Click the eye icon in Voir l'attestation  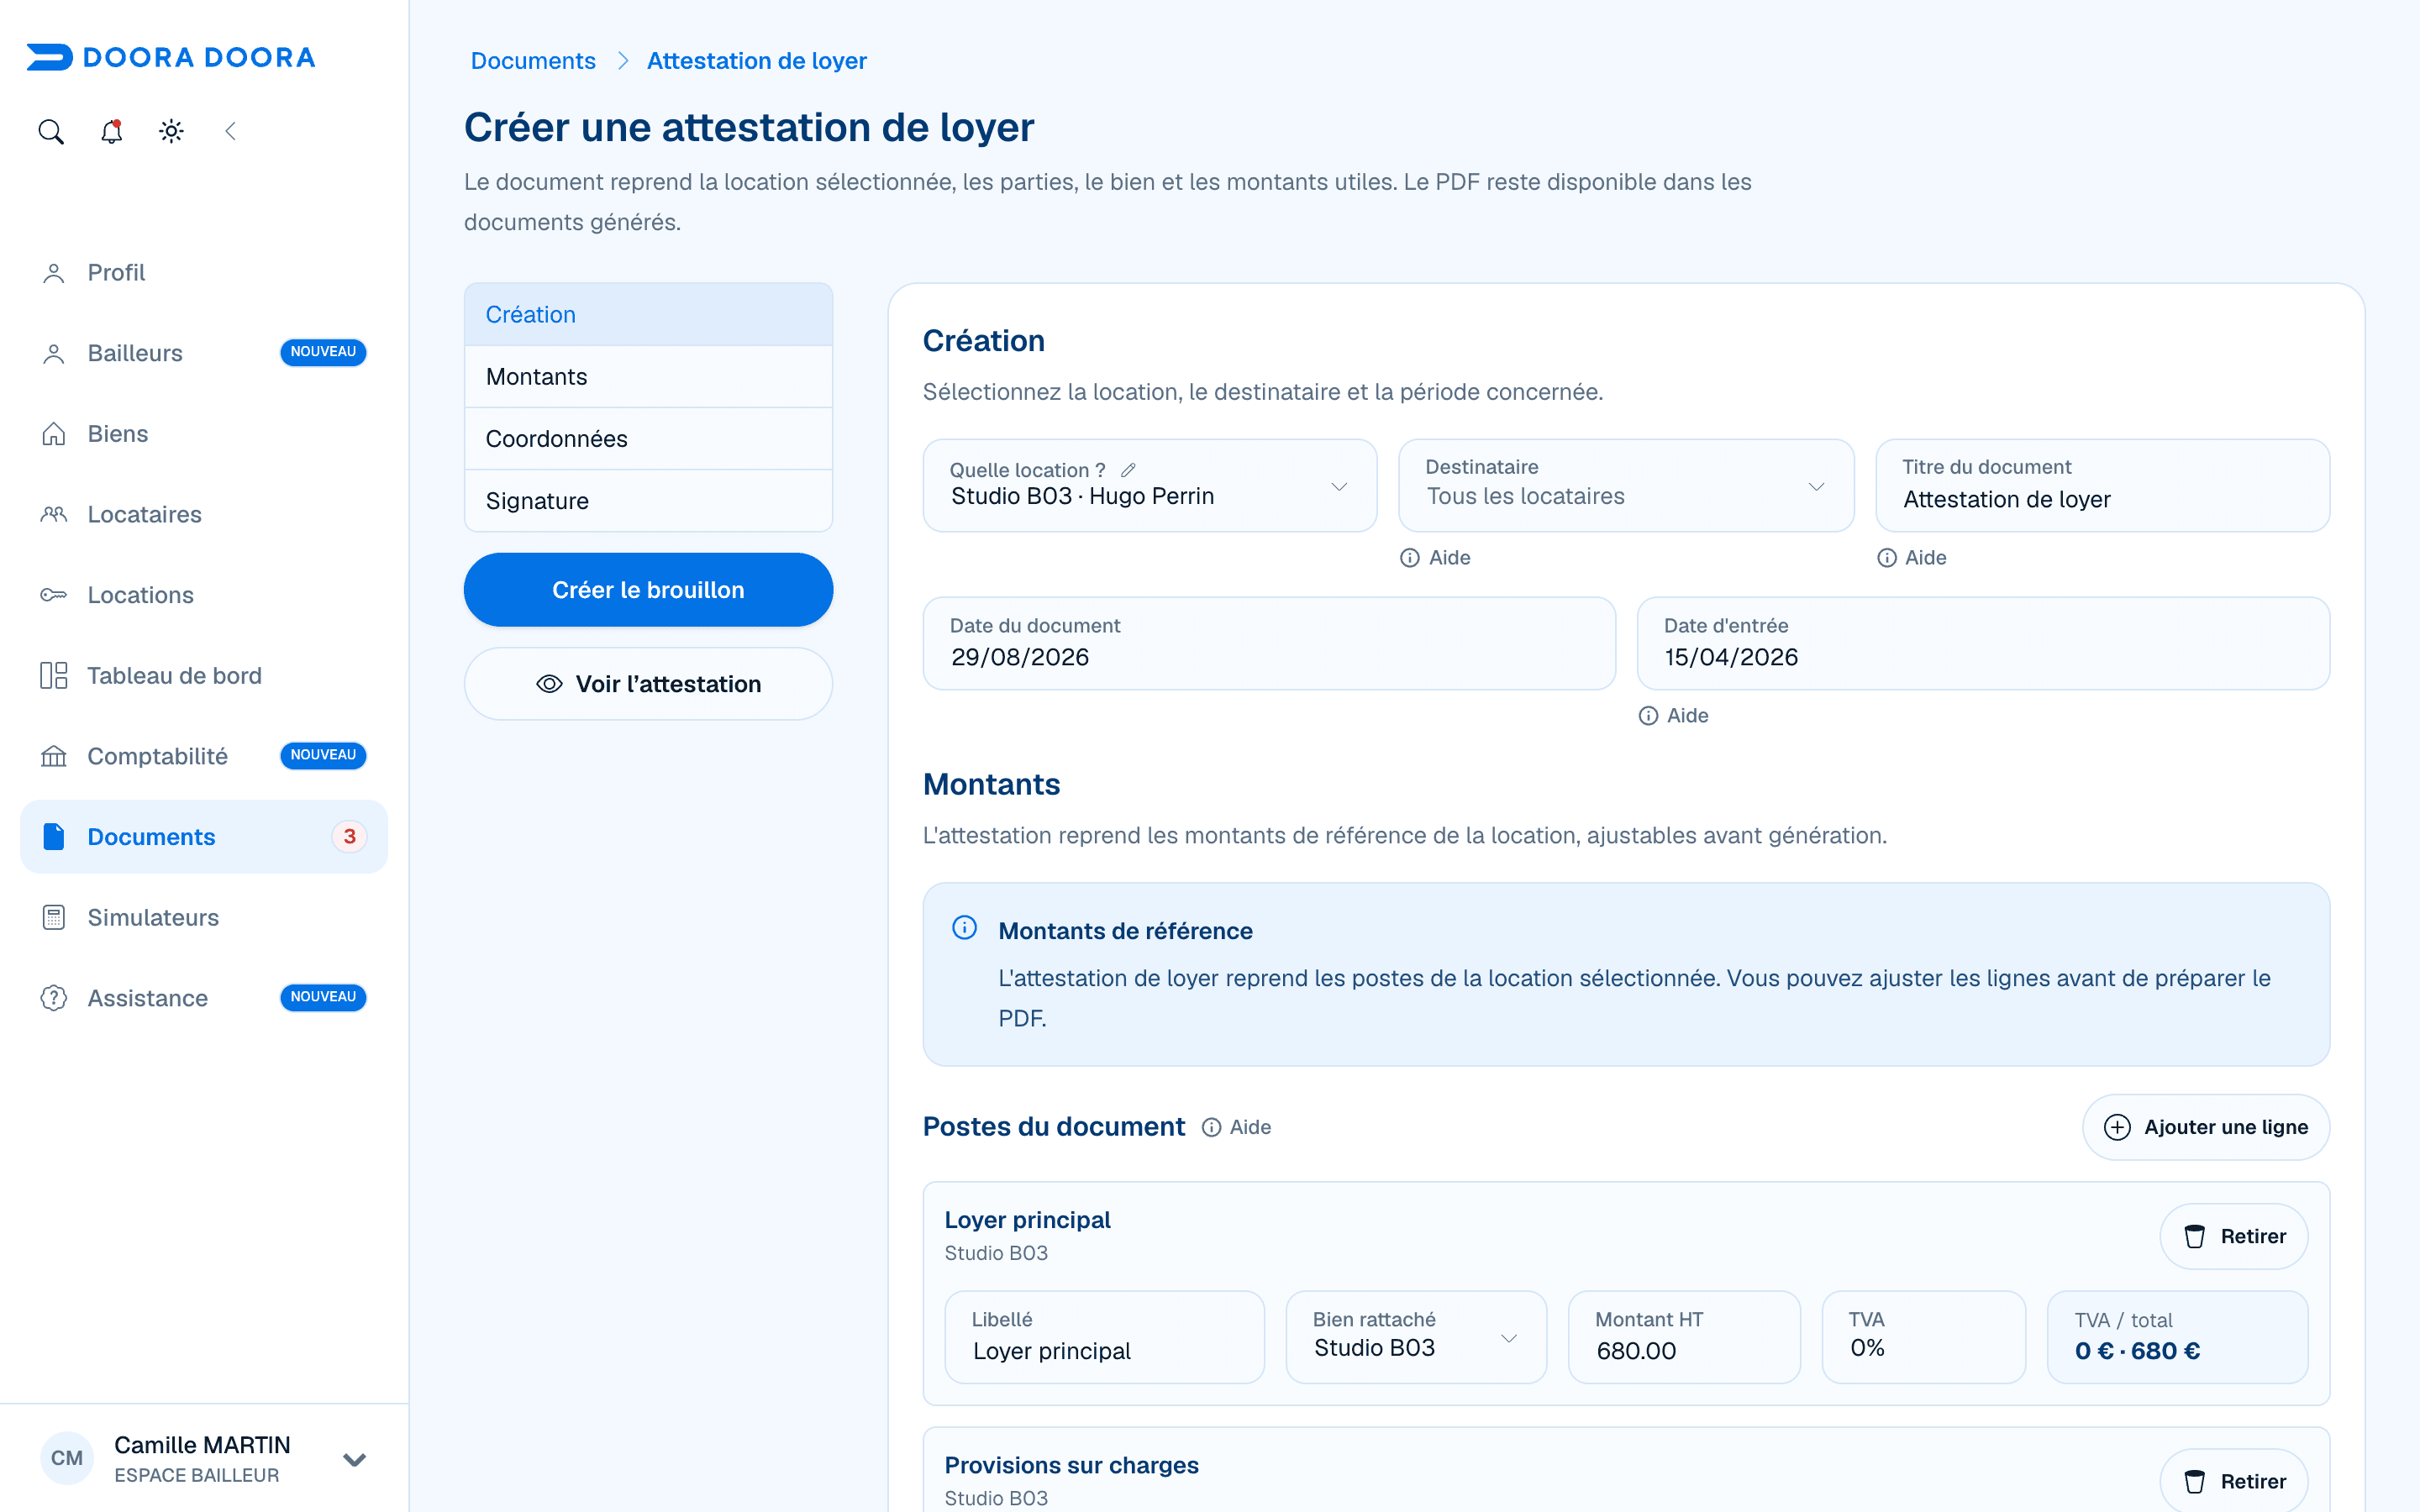(550, 684)
